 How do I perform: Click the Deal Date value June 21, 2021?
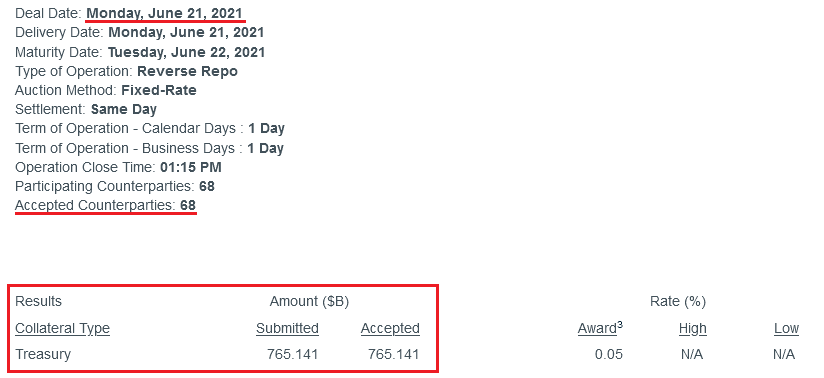click(x=165, y=13)
